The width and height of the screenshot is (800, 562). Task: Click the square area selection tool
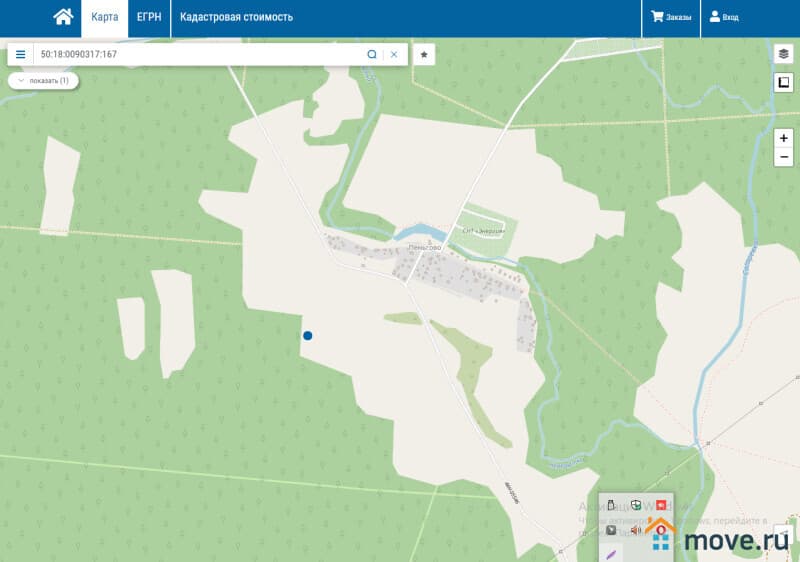783,83
